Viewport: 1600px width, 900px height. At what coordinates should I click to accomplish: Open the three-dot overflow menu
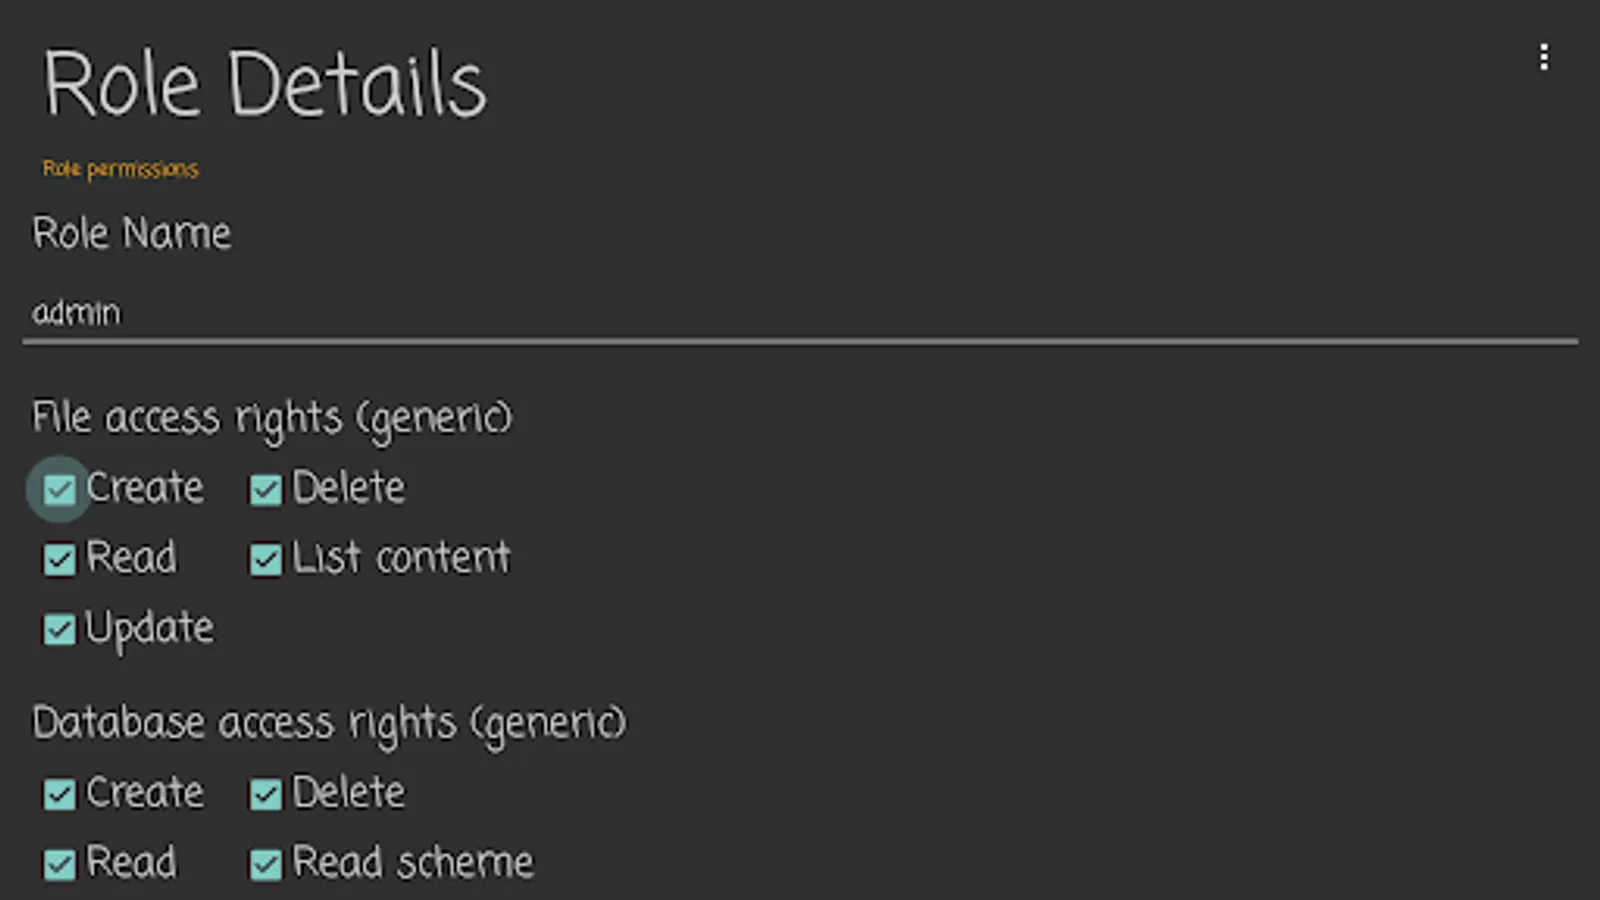[1544, 57]
